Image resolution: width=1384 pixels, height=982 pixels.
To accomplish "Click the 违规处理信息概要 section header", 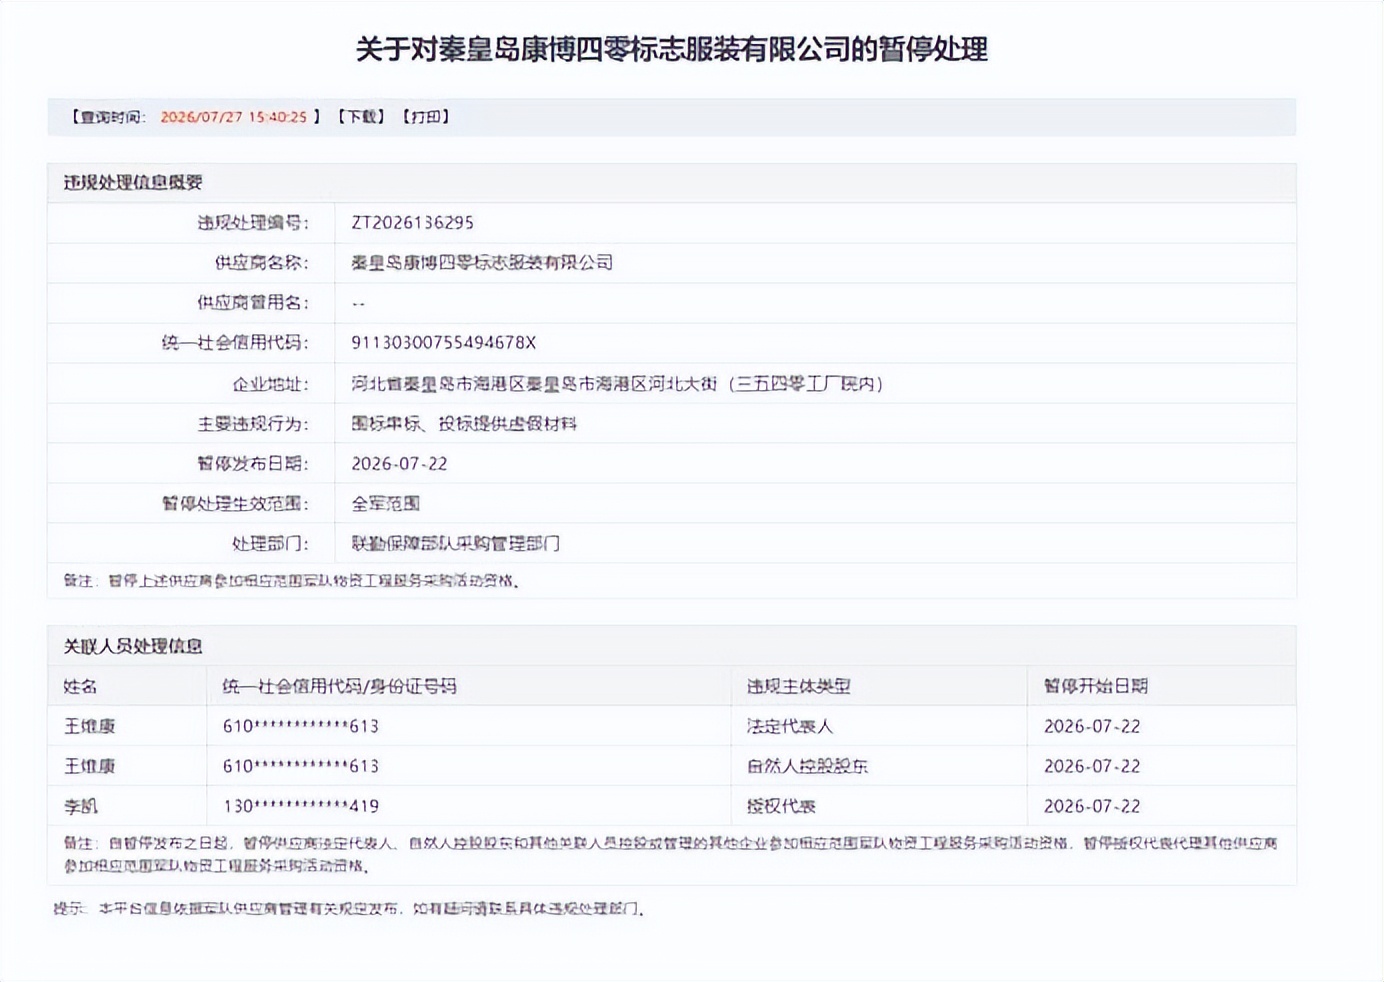I will [133, 182].
